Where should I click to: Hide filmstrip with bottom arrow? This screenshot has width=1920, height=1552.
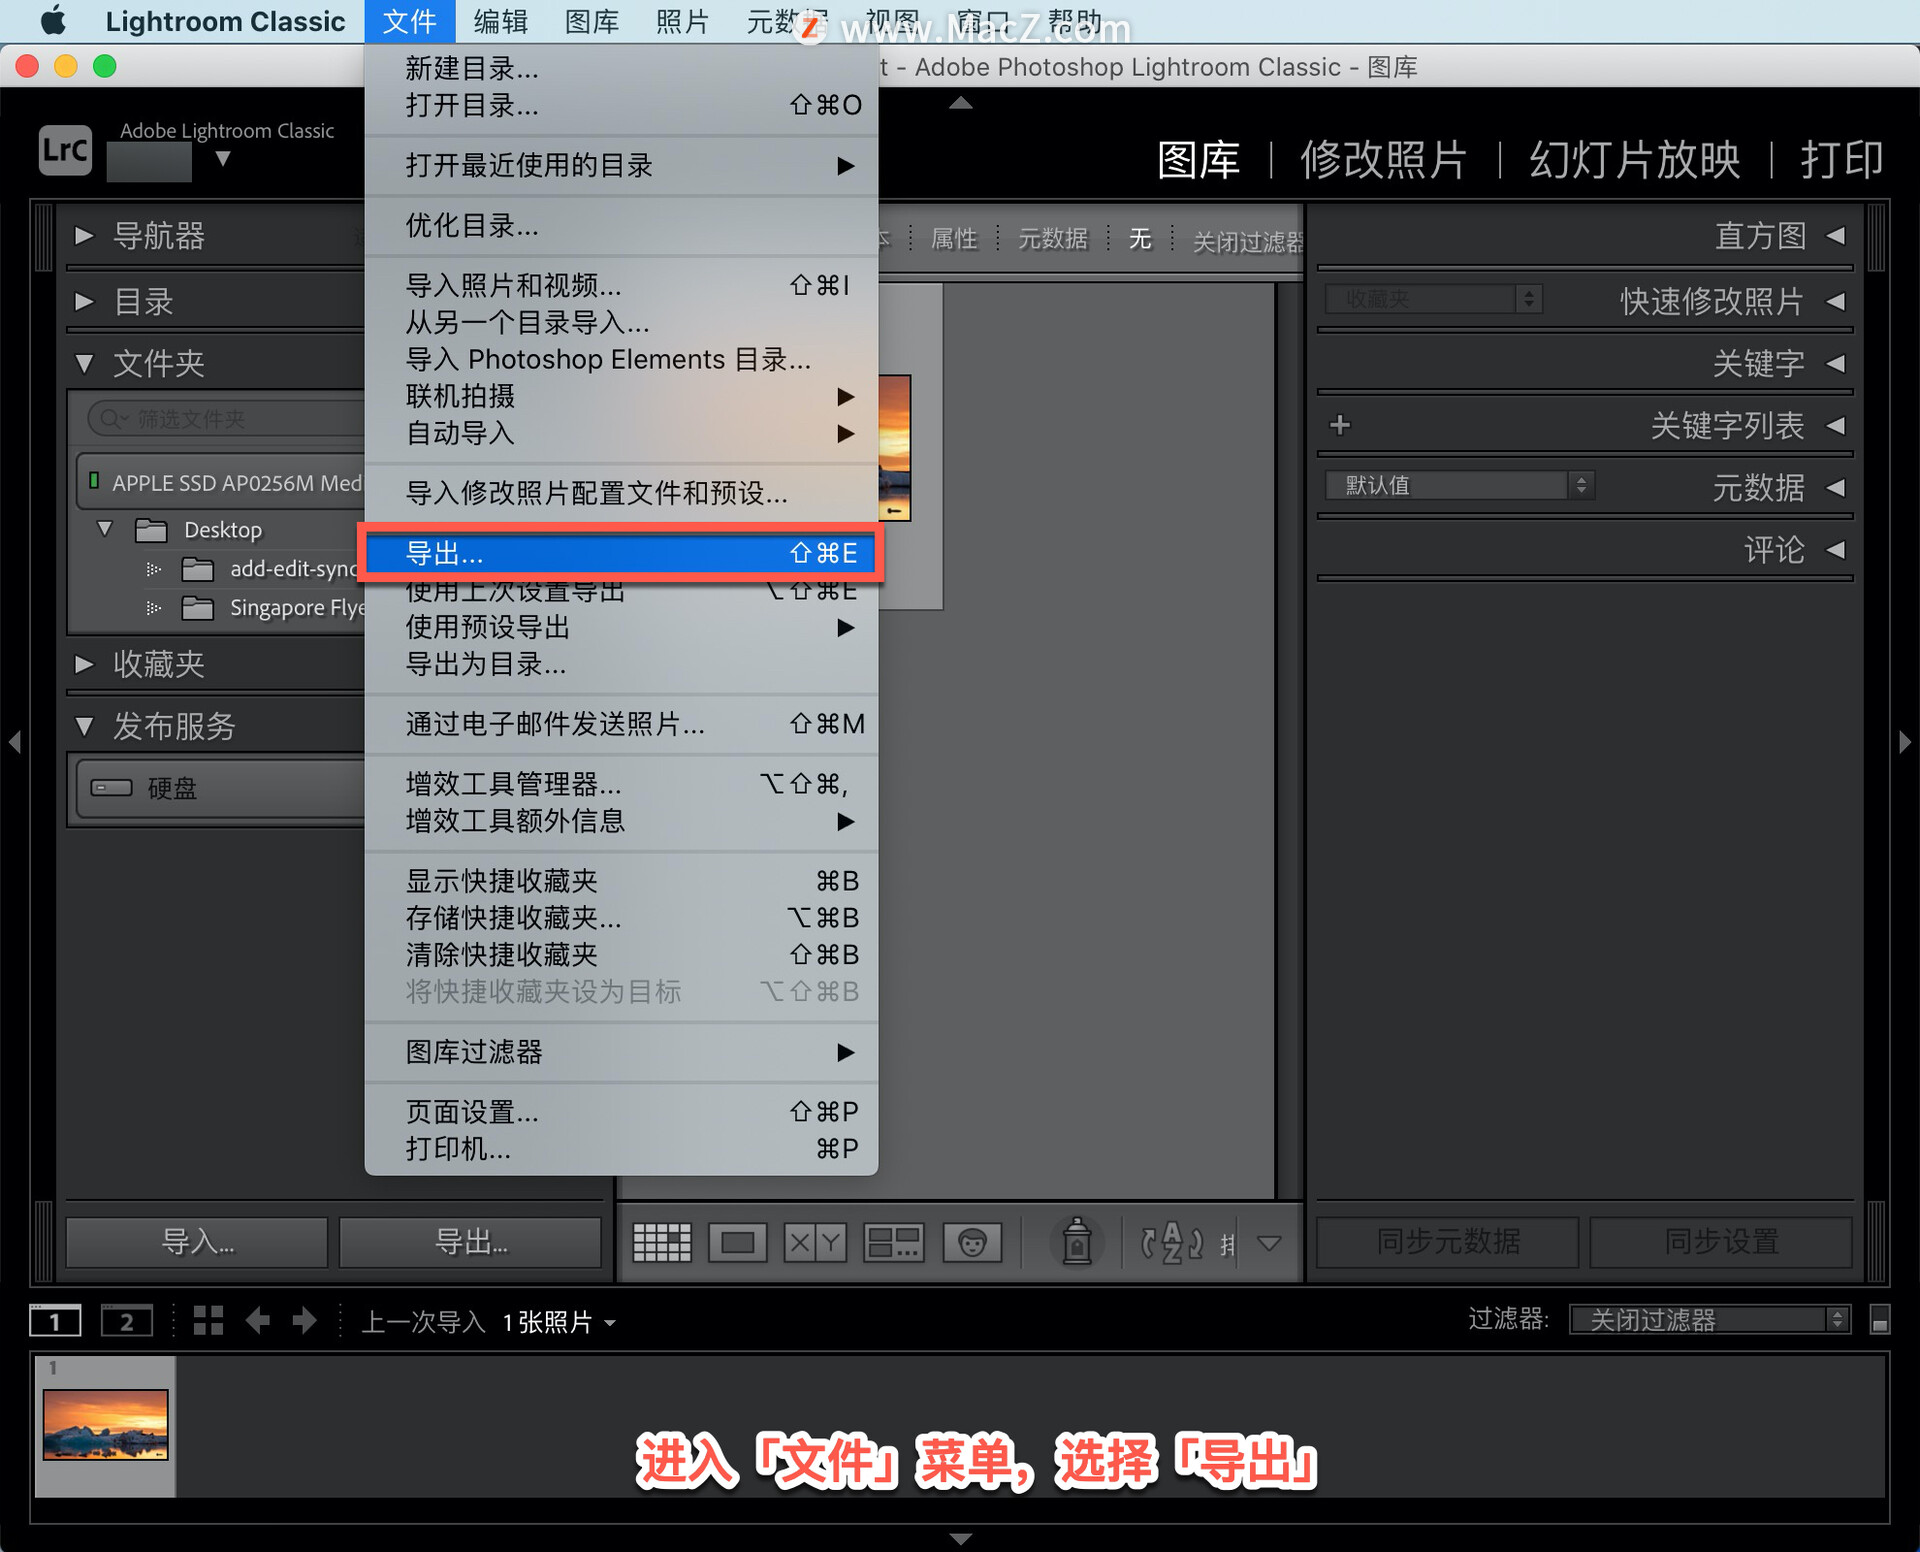[x=960, y=1538]
